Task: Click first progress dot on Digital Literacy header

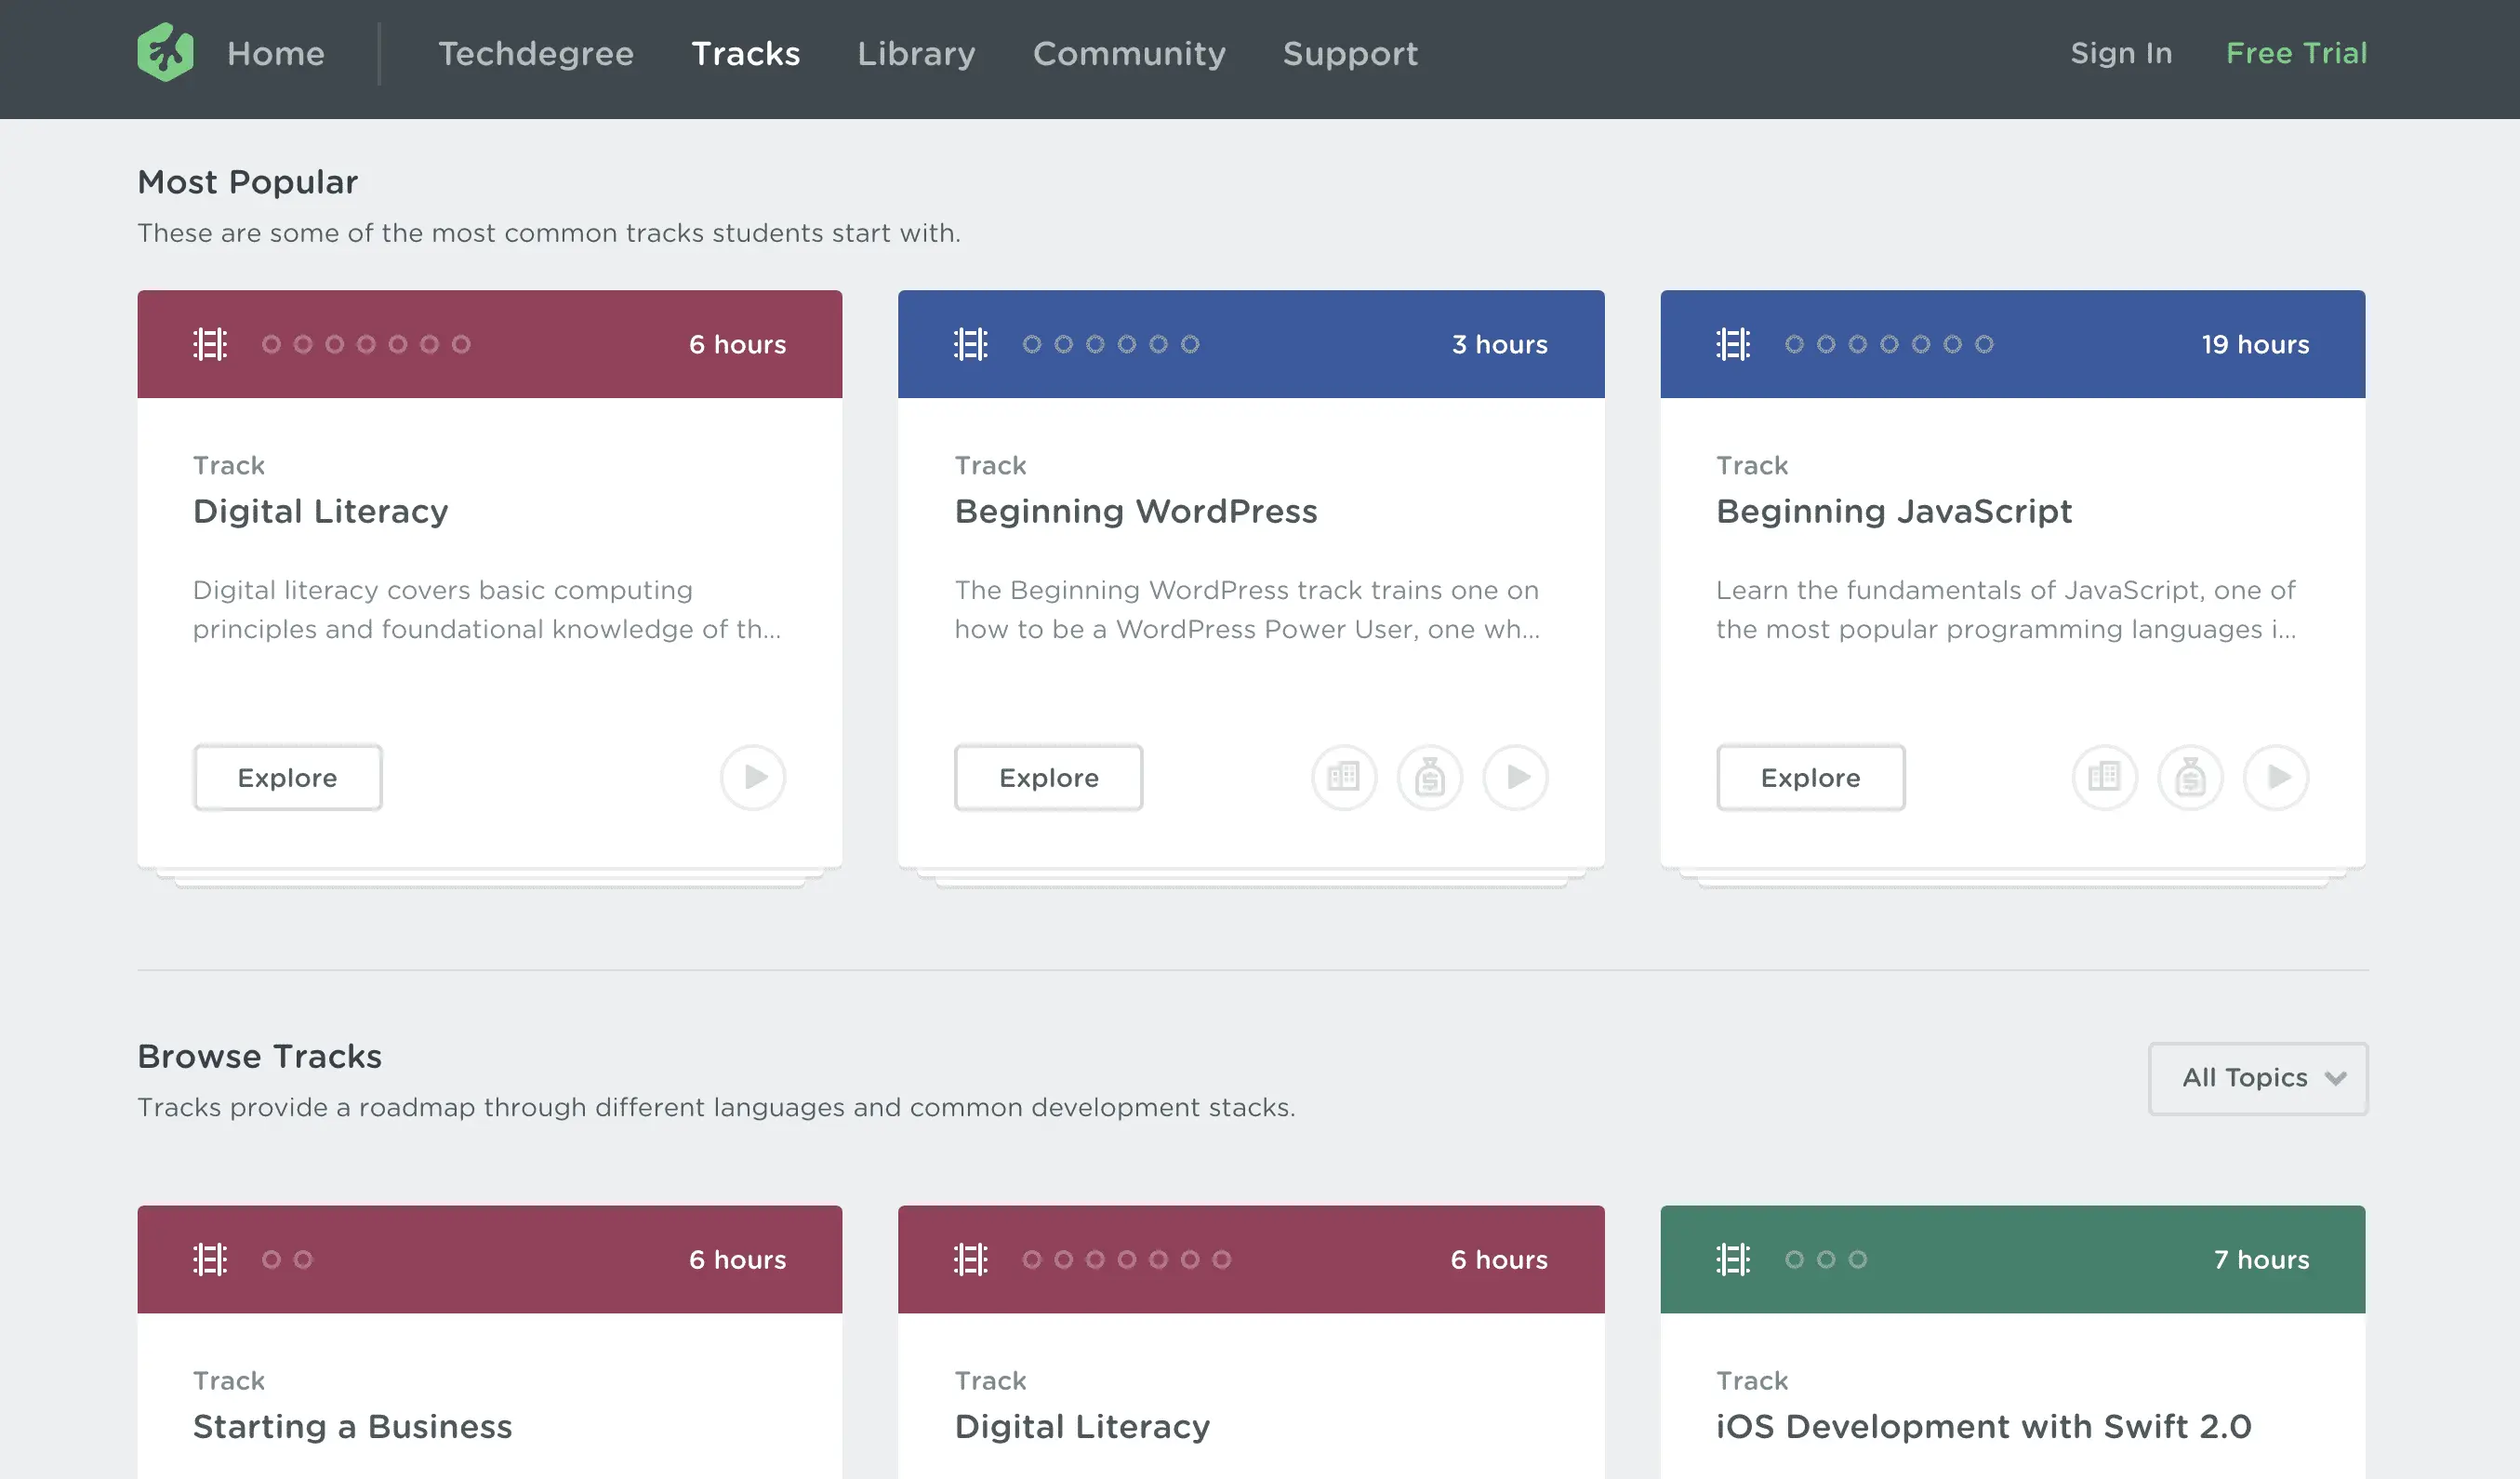Action: (x=271, y=344)
